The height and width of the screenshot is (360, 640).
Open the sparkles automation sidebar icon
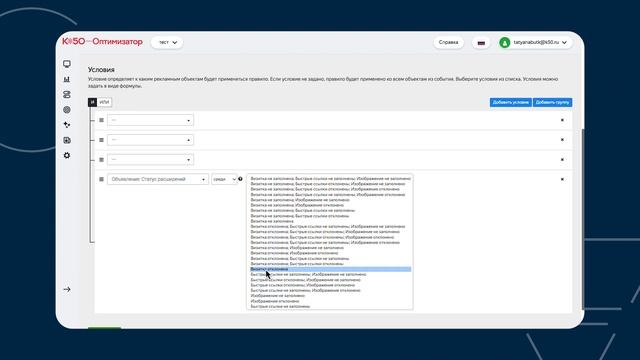(67, 125)
